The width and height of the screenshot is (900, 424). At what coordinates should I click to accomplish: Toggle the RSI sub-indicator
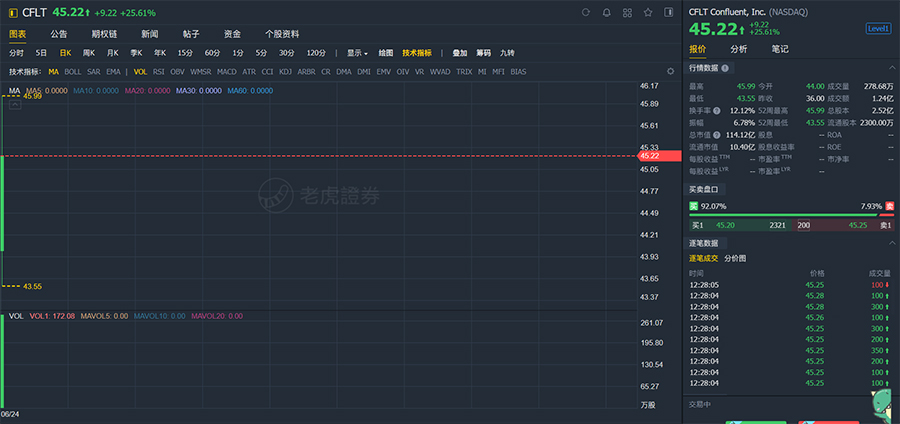(158, 72)
